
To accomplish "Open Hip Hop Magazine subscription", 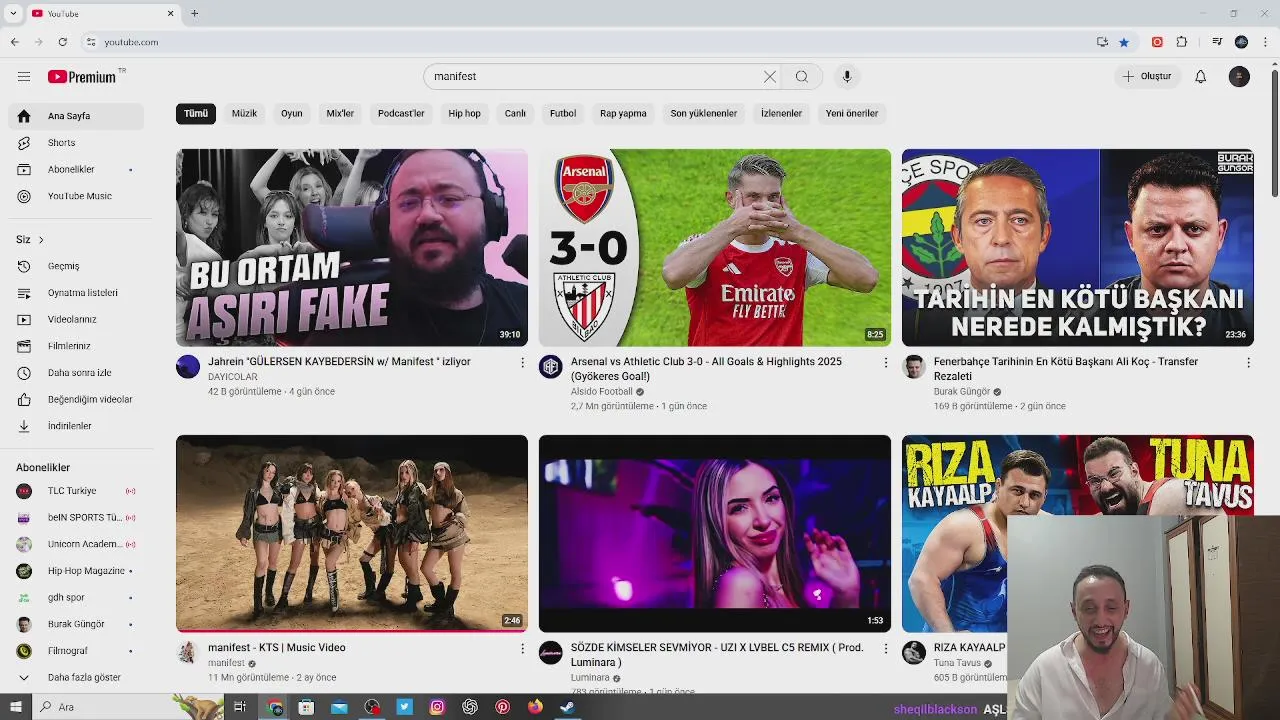I will (x=76, y=571).
